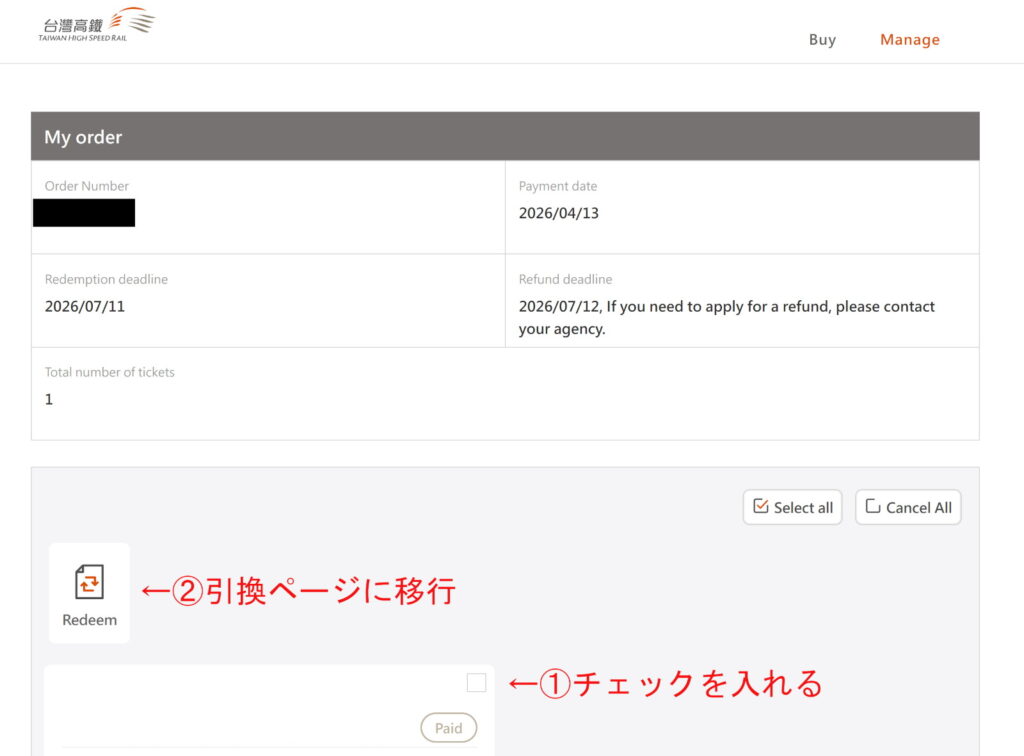Select the payment date 2026/04/13
The height and width of the screenshot is (756, 1024).
coord(558,213)
